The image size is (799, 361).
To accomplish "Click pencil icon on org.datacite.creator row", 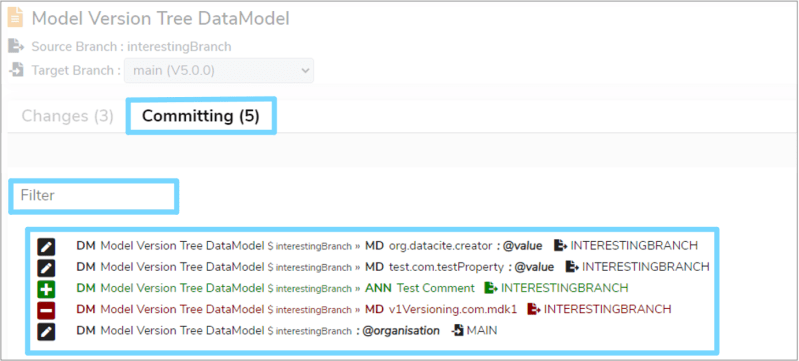I will coord(46,247).
